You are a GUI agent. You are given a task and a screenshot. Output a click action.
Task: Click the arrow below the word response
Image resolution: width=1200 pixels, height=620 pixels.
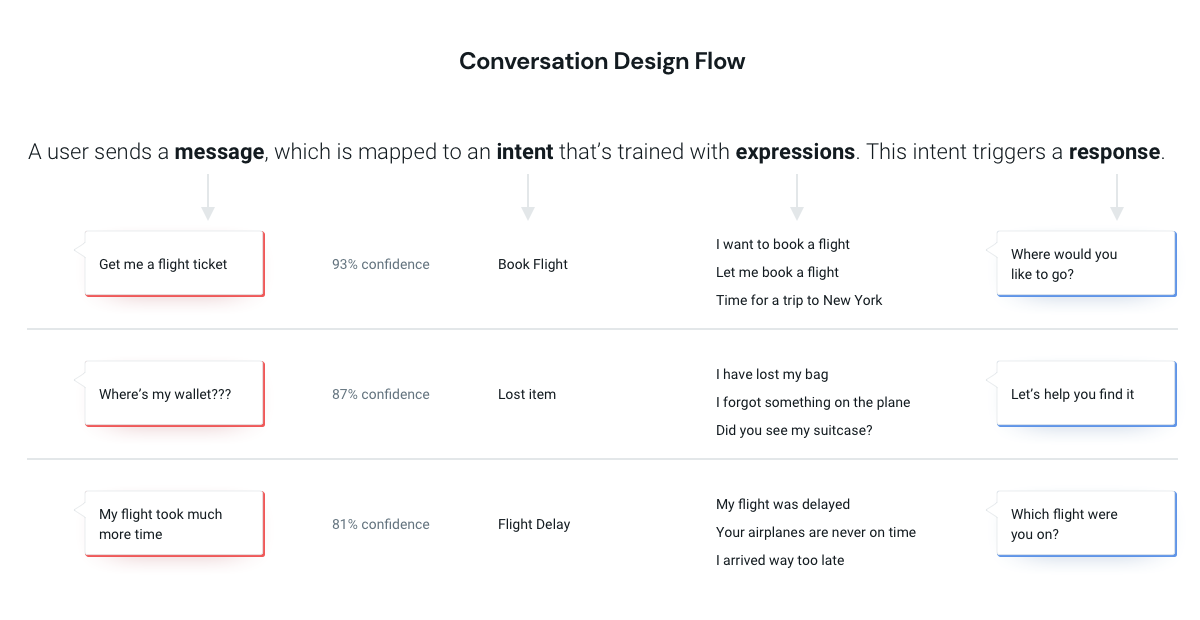point(1117,197)
